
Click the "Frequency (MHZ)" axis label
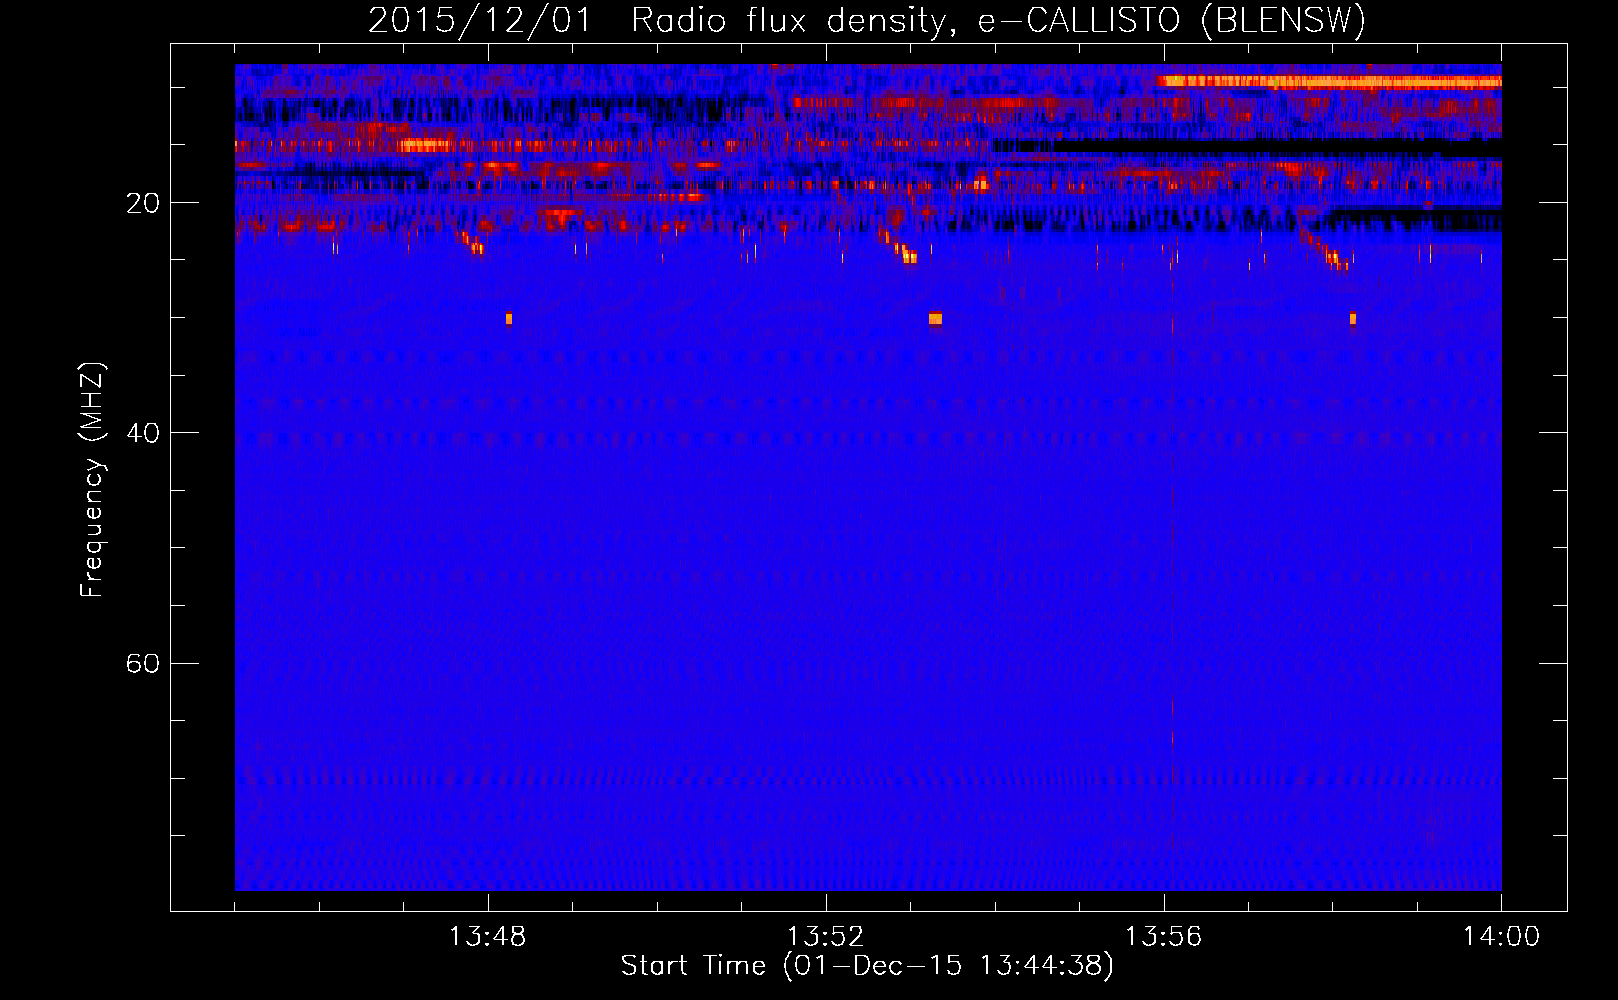(x=92, y=480)
